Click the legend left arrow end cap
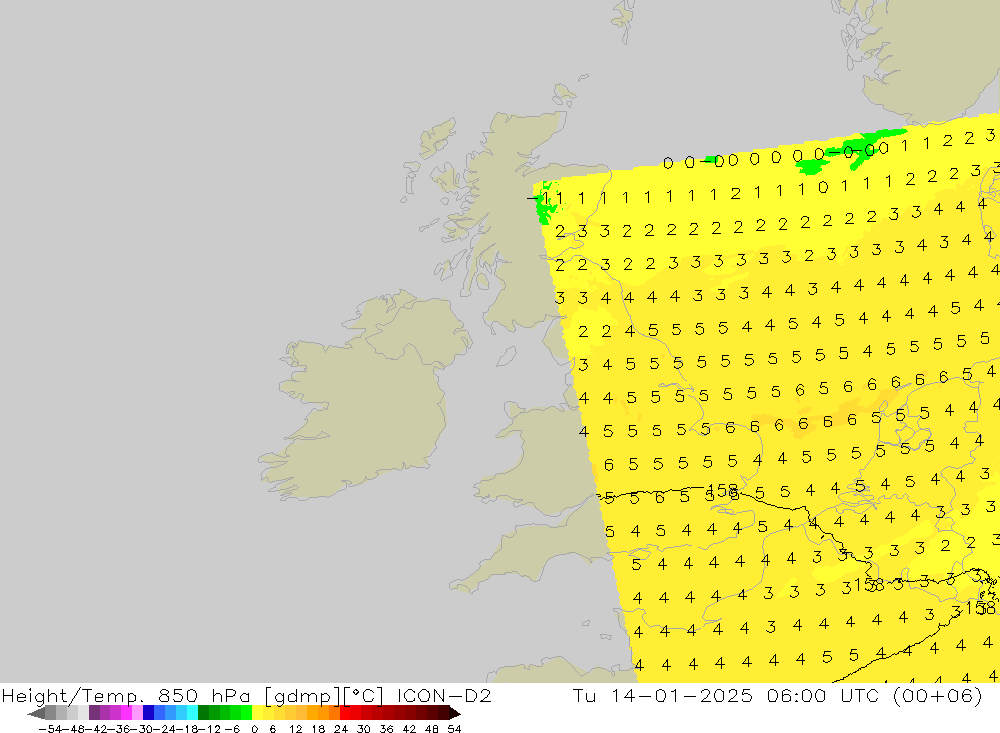Image resolution: width=1000 pixels, height=733 pixels. pos(36,713)
